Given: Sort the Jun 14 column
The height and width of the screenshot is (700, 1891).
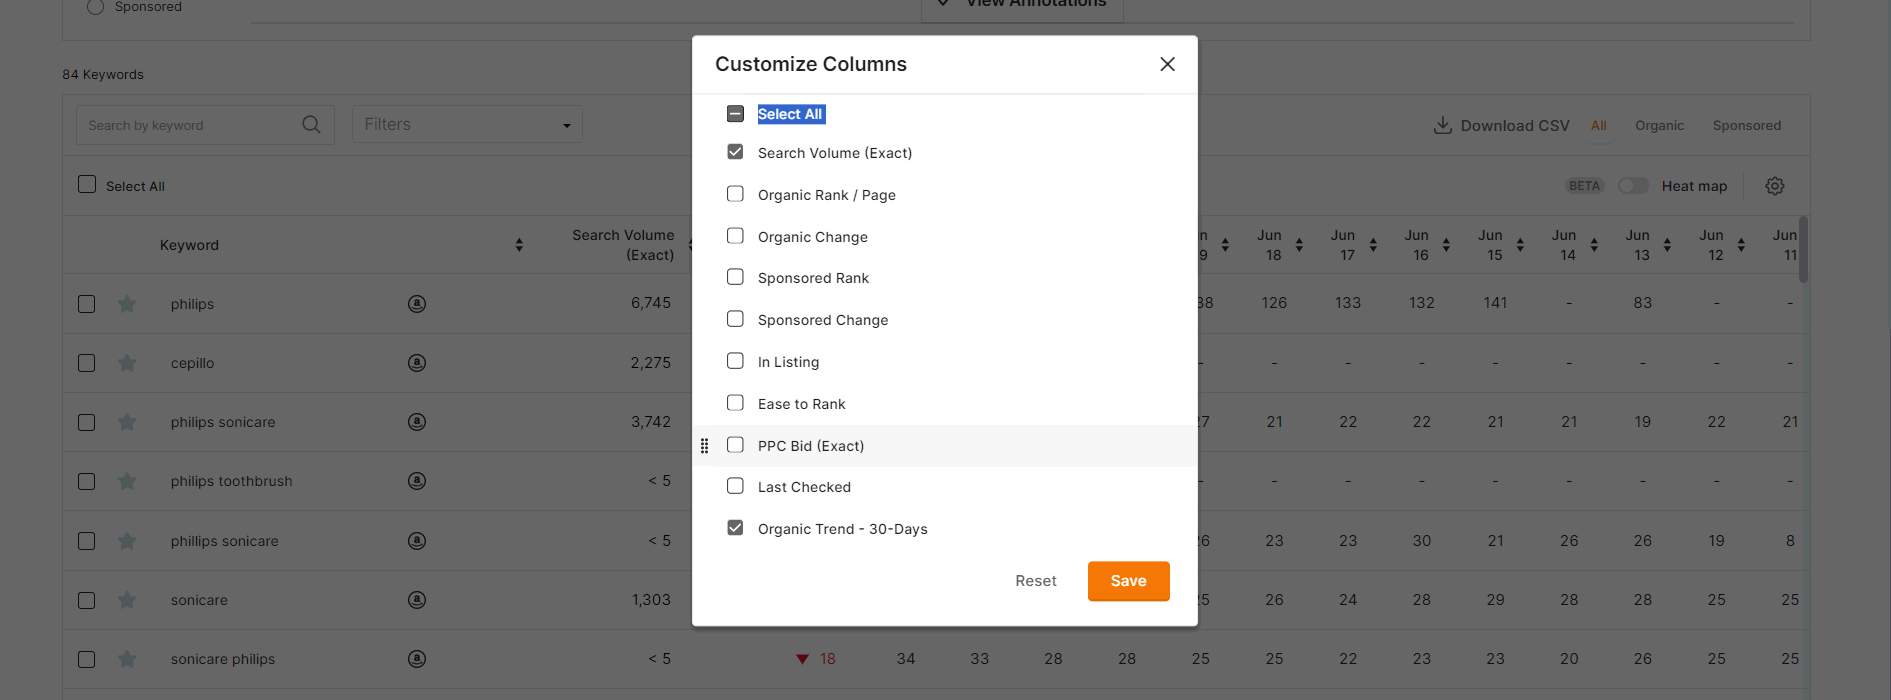Looking at the screenshot, I should pos(1594,245).
